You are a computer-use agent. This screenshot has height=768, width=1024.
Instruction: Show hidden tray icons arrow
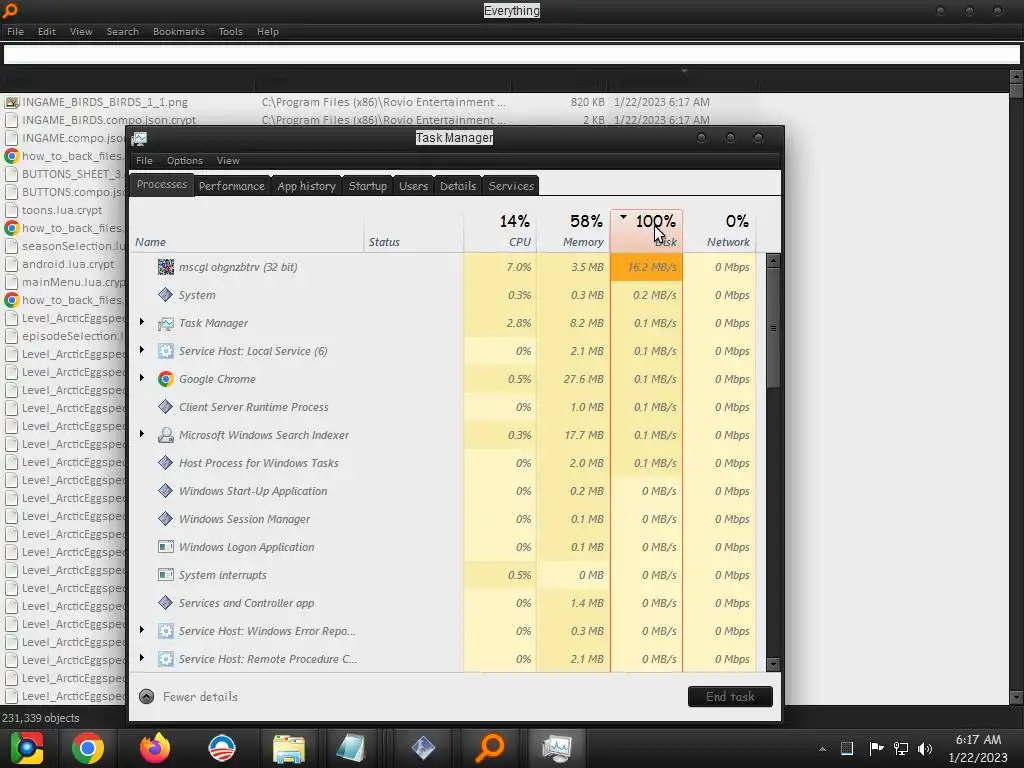coord(822,749)
